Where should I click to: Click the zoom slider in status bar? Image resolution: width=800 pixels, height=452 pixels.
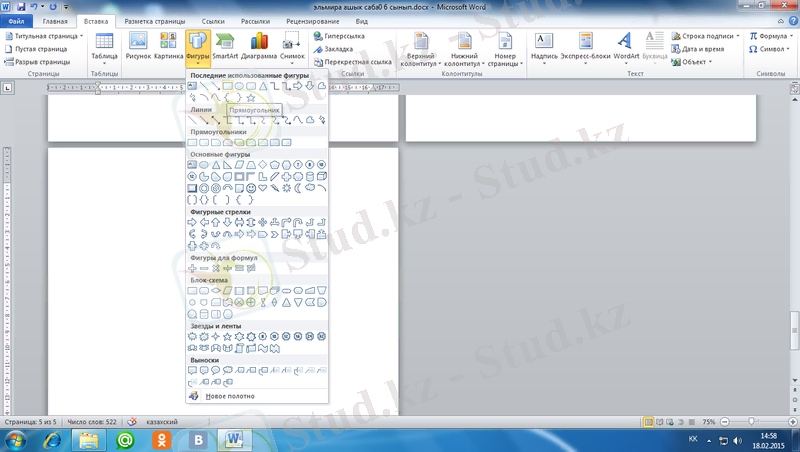(751, 422)
